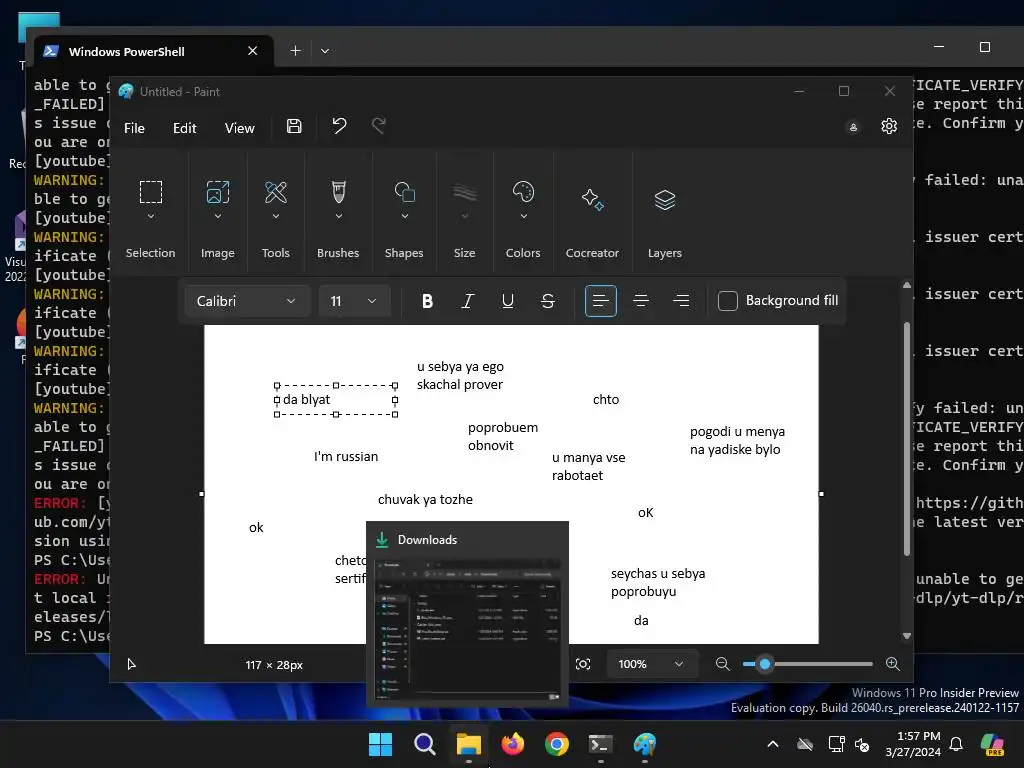Image resolution: width=1024 pixels, height=768 pixels.
Task: Open the File menu in Paint
Action: [x=134, y=128]
